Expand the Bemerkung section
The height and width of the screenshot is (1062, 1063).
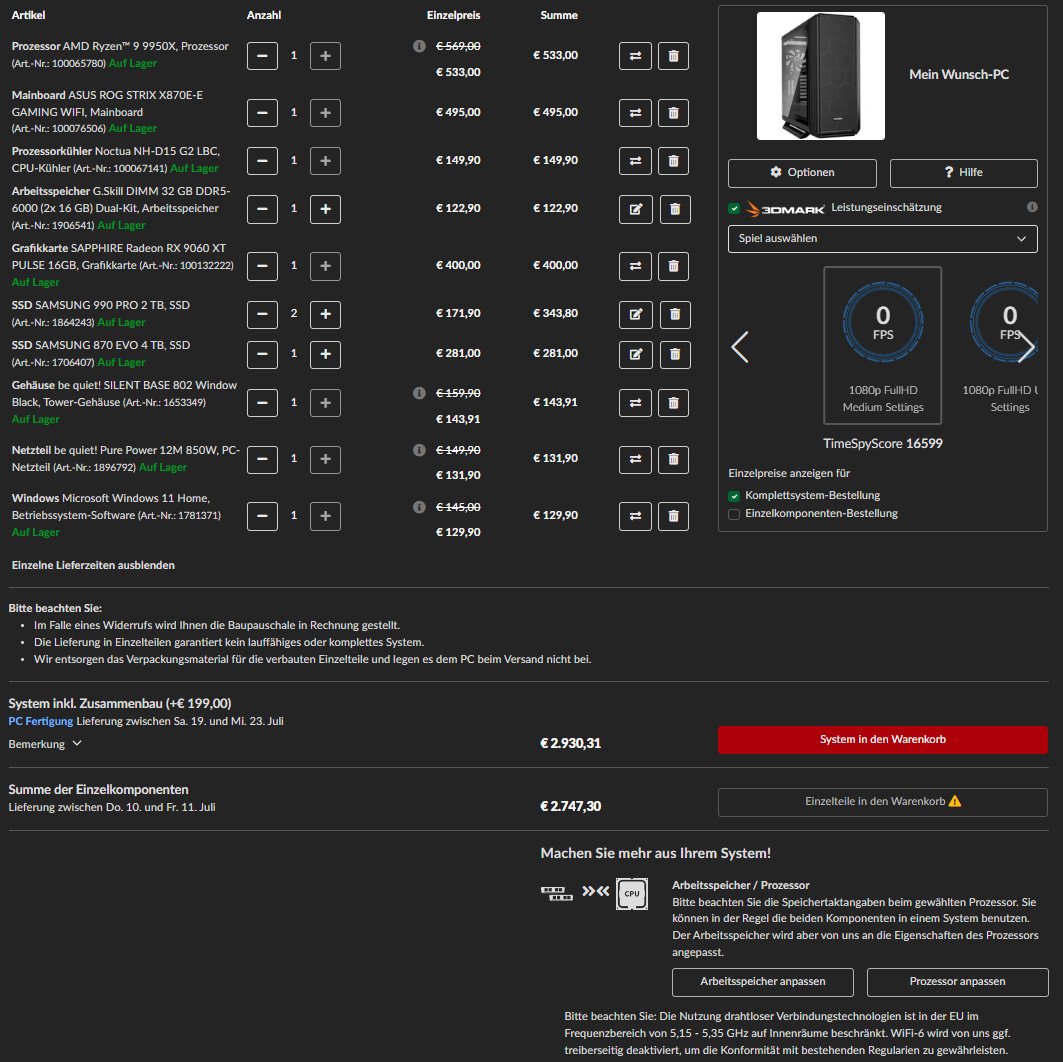point(45,743)
